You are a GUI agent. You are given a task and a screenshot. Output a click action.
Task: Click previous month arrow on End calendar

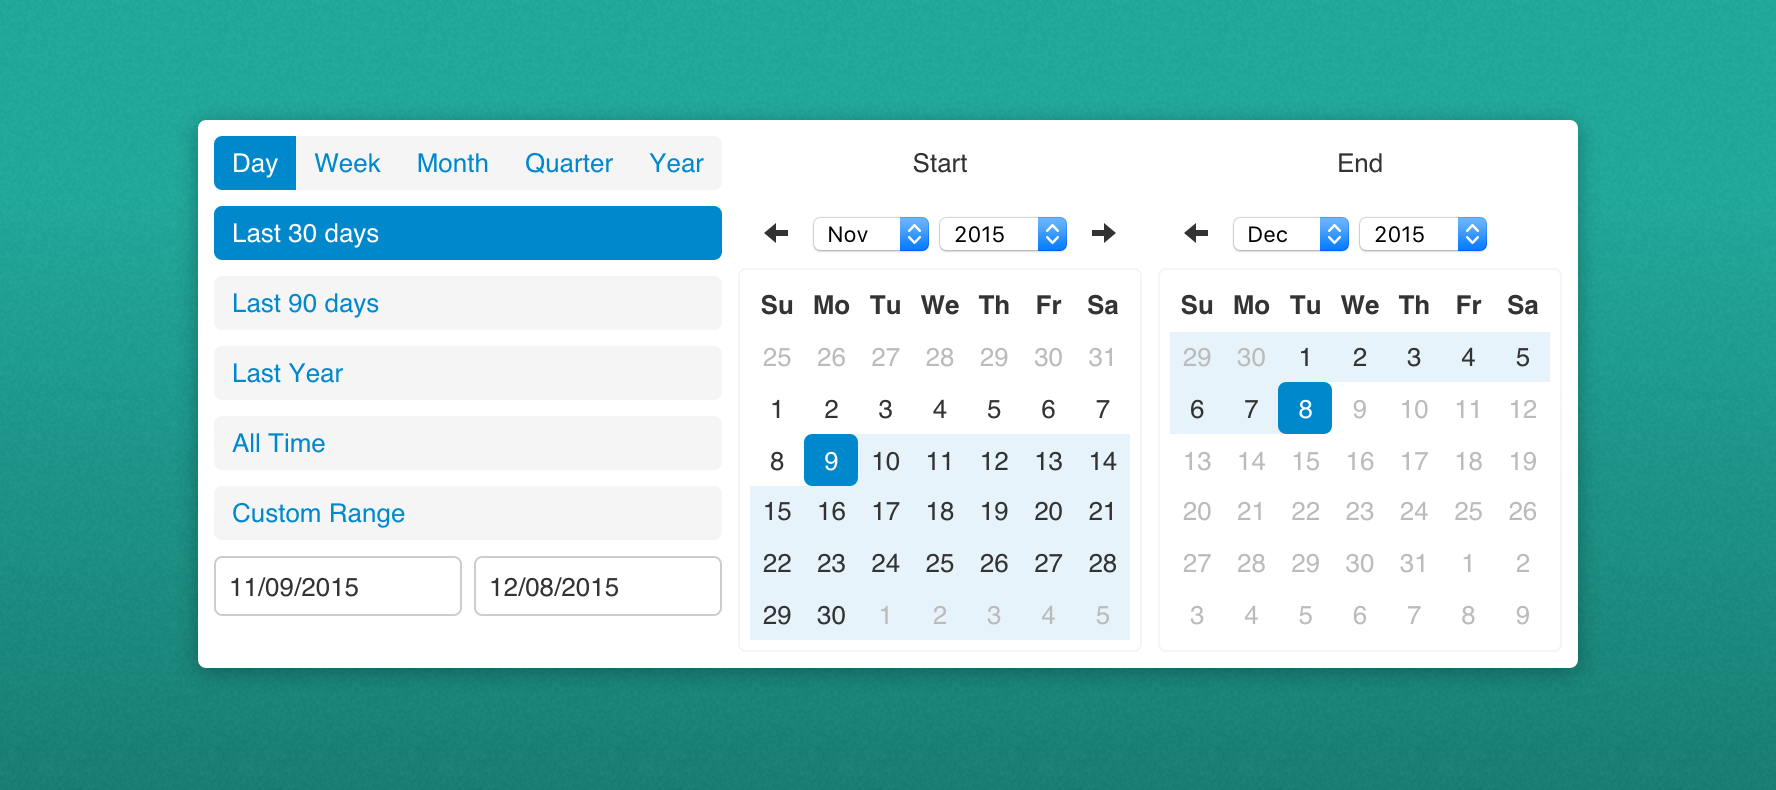click(x=1196, y=234)
